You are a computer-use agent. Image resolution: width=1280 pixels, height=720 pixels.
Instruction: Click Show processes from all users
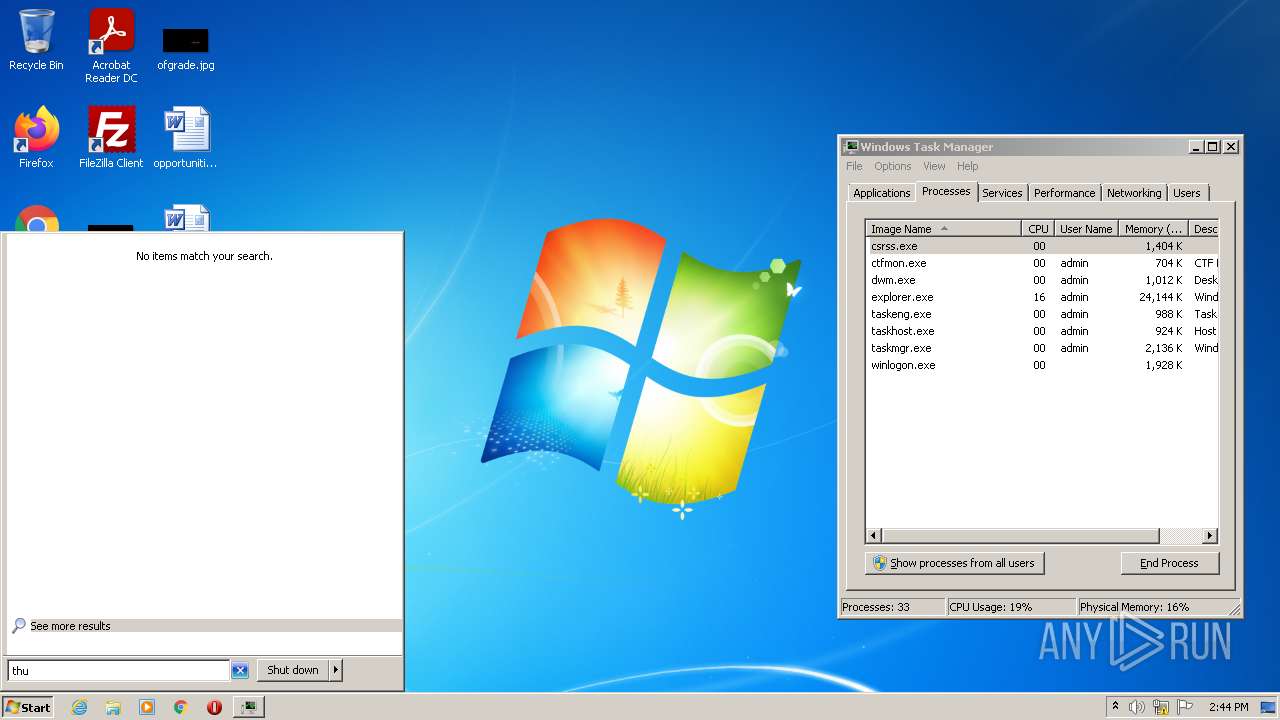tap(954, 563)
